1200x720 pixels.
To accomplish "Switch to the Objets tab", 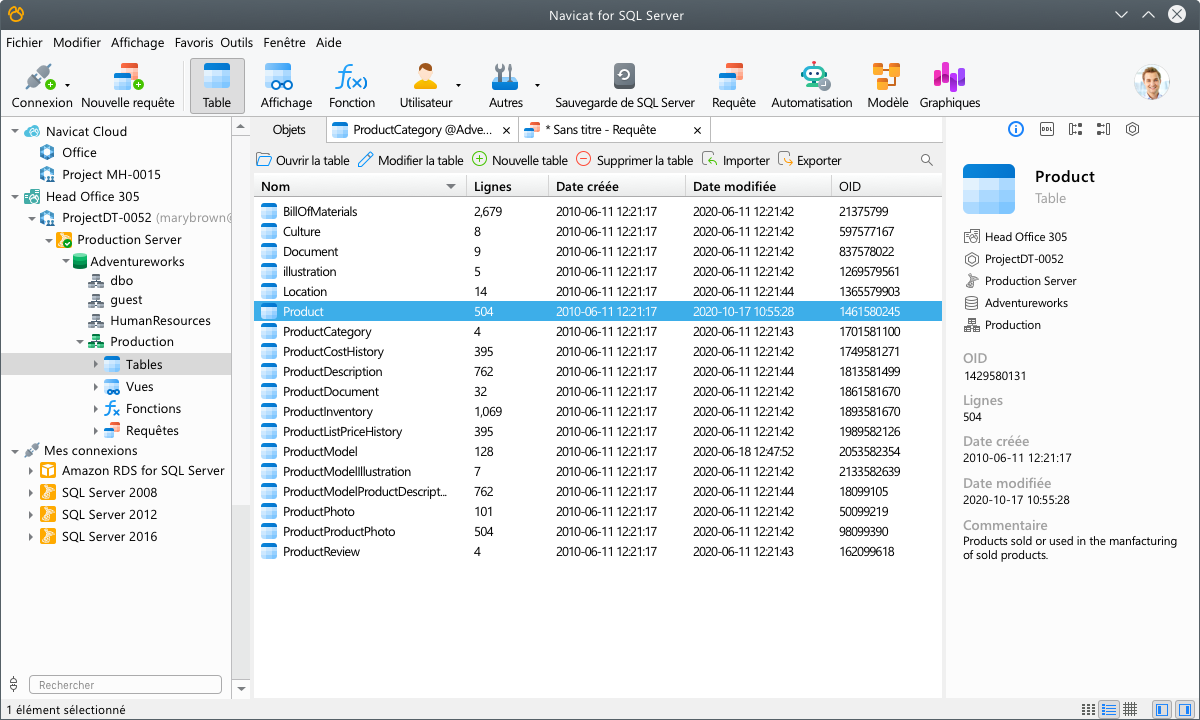I will 289,130.
